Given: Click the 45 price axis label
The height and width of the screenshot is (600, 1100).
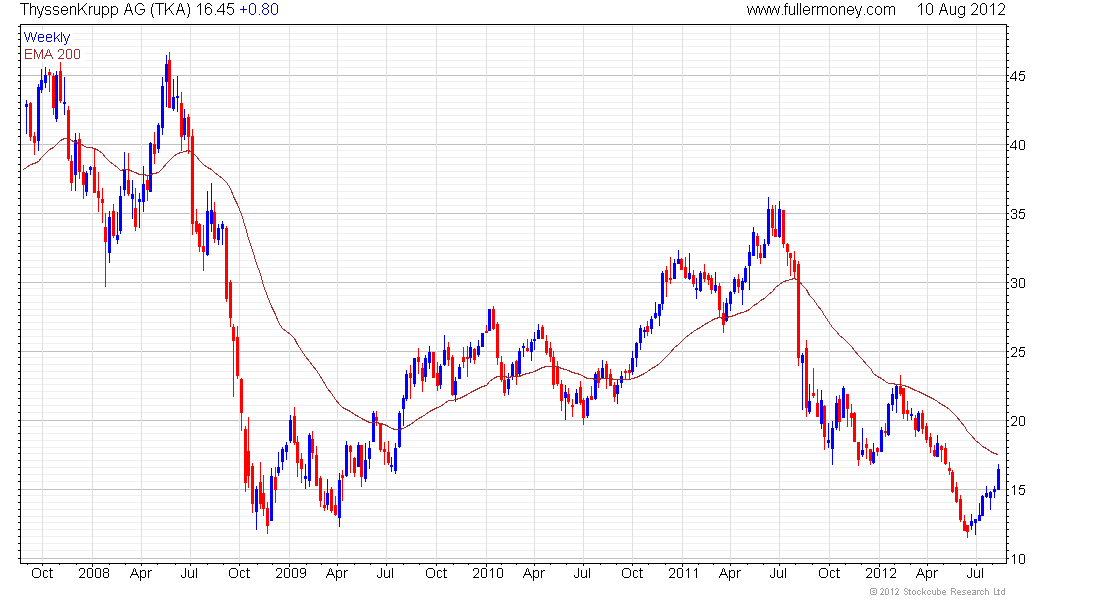Looking at the screenshot, I should tap(1017, 76).
